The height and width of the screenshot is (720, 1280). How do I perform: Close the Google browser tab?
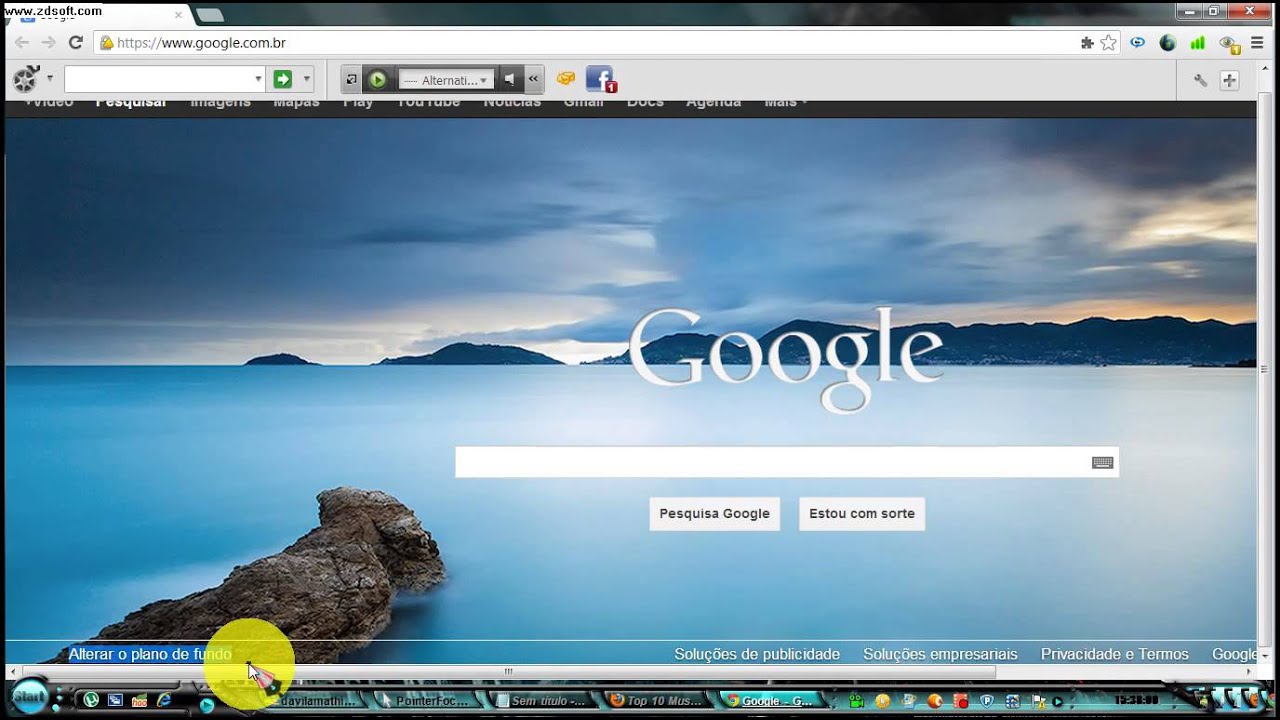coord(179,15)
